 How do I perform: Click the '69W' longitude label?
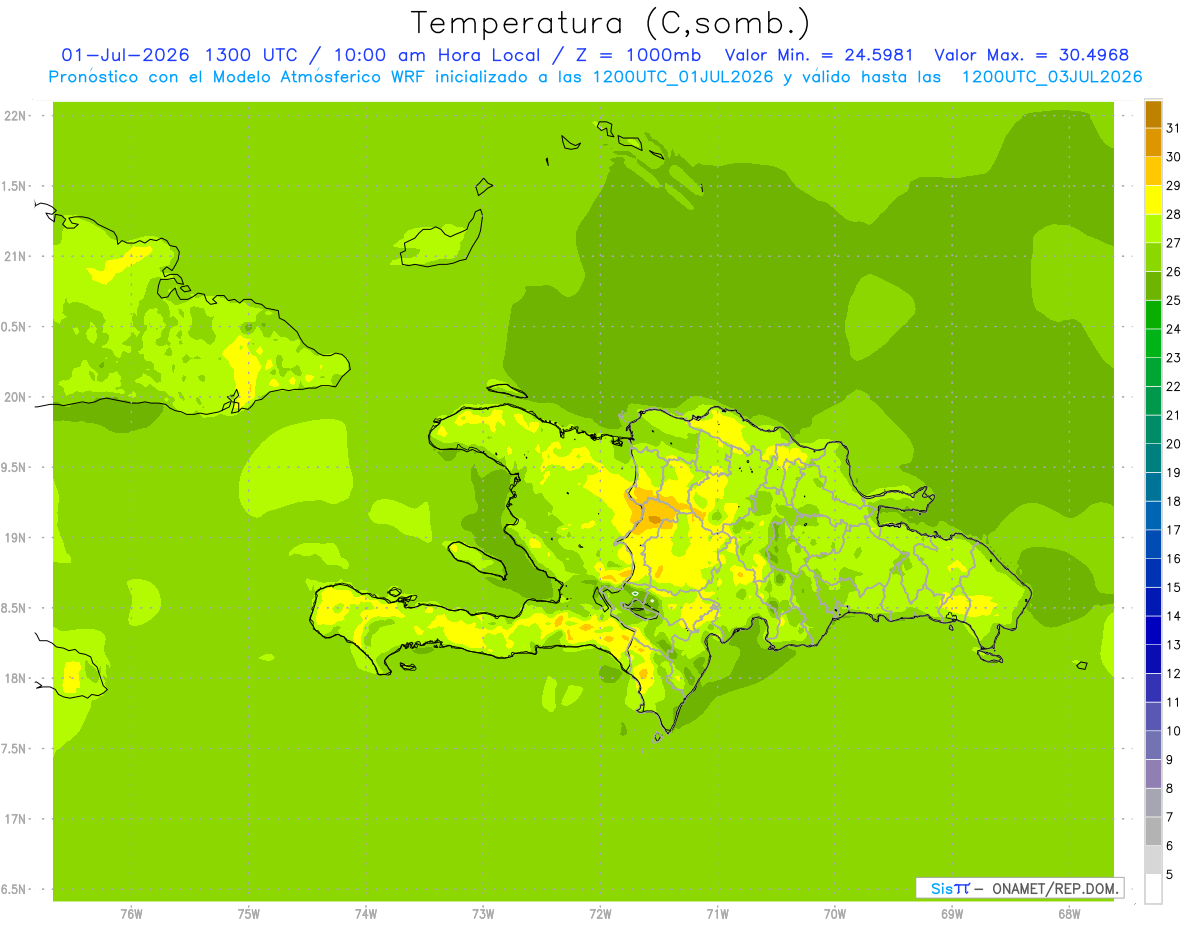coord(952,913)
